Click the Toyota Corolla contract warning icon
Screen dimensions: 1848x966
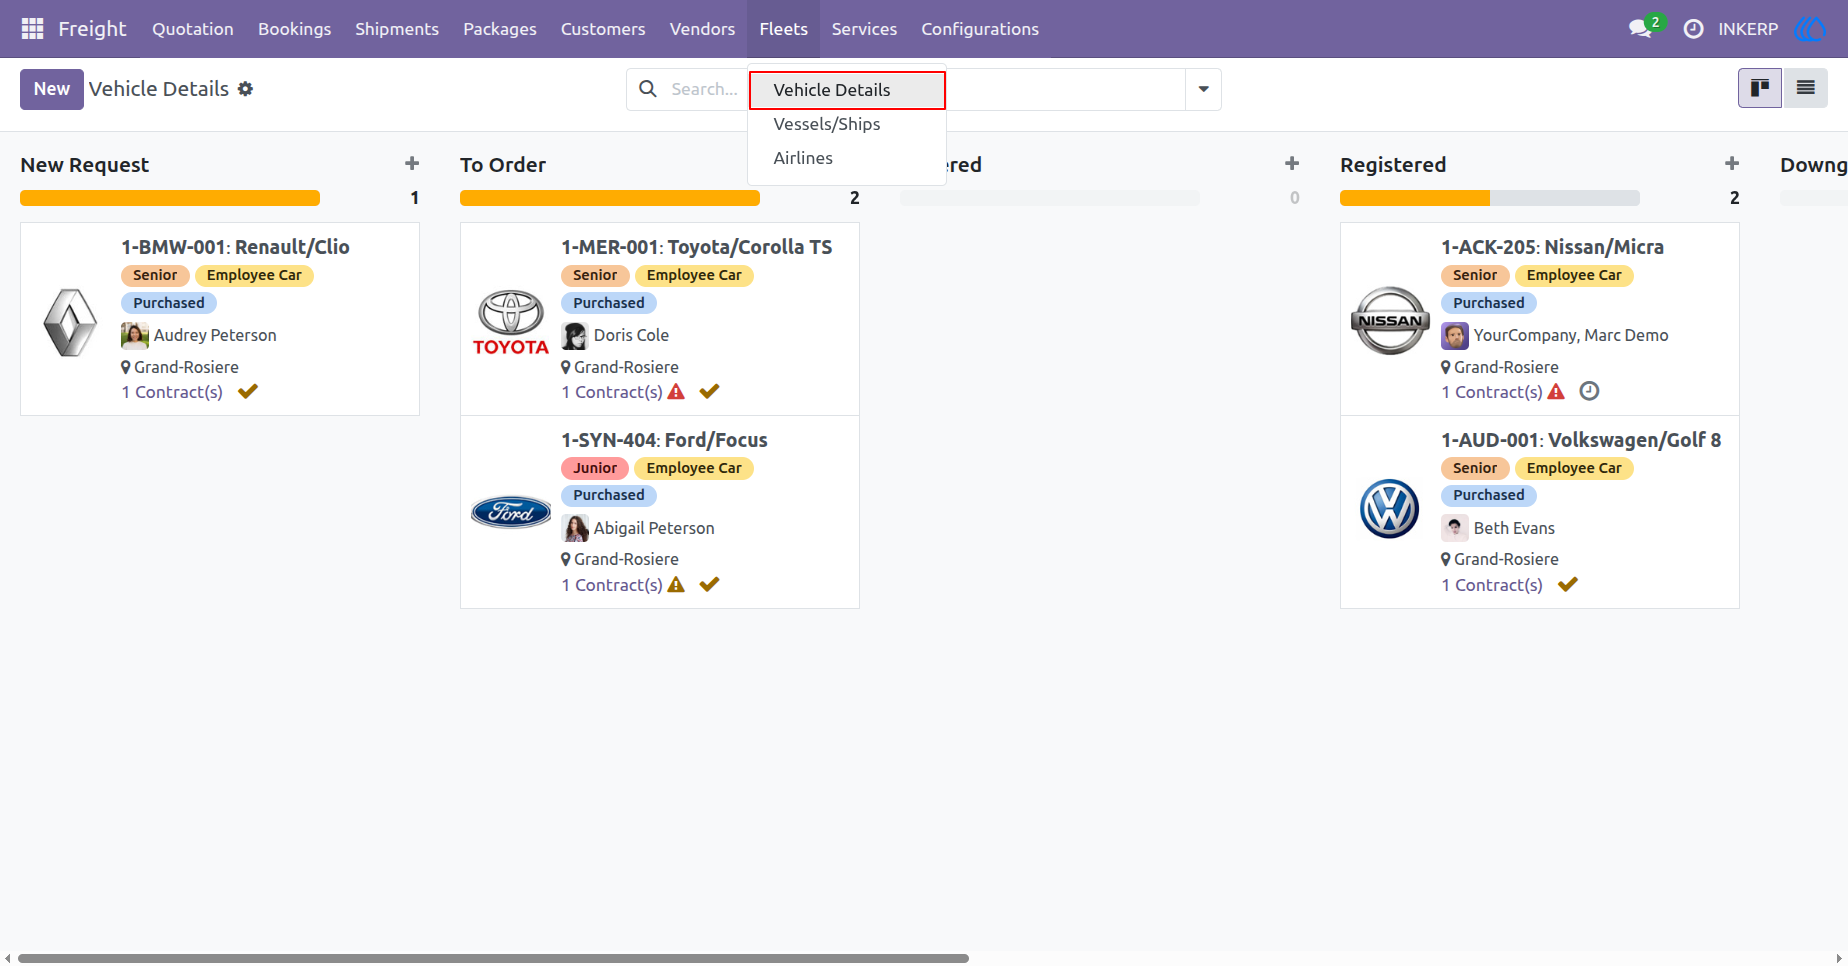pos(676,392)
